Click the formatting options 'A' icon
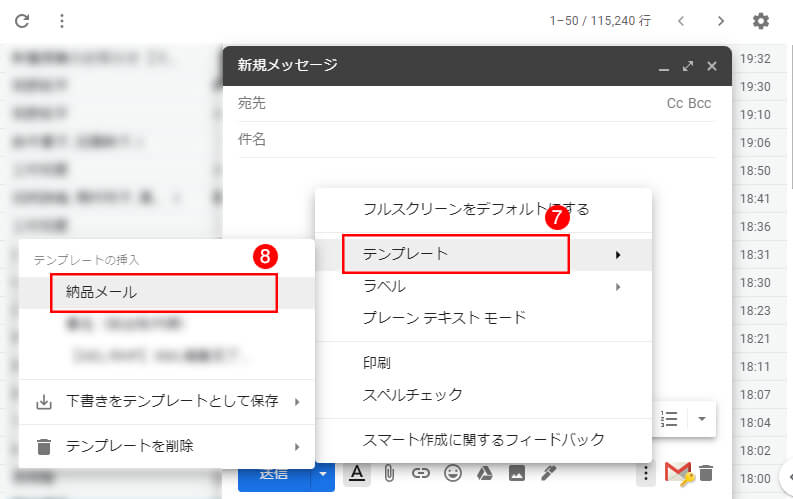 pos(356,473)
